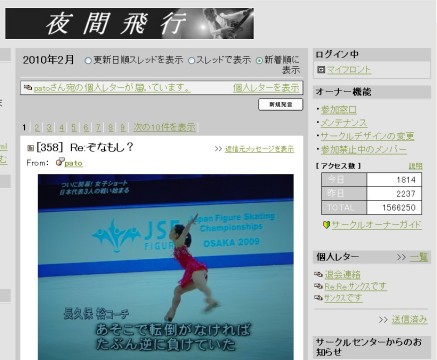Click the message icon before [358]
The image size is (437, 360).
pos(30,148)
